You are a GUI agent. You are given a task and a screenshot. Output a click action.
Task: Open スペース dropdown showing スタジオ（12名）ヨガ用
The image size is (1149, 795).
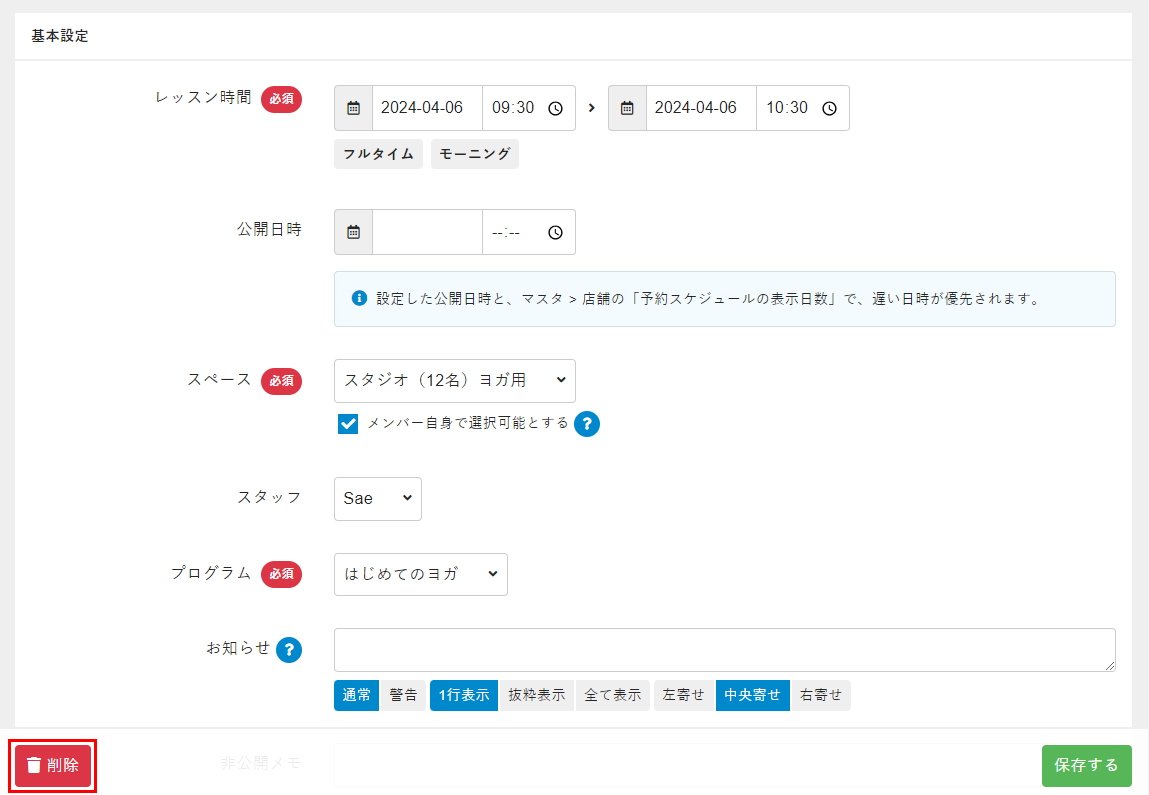click(x=455, y=381)
